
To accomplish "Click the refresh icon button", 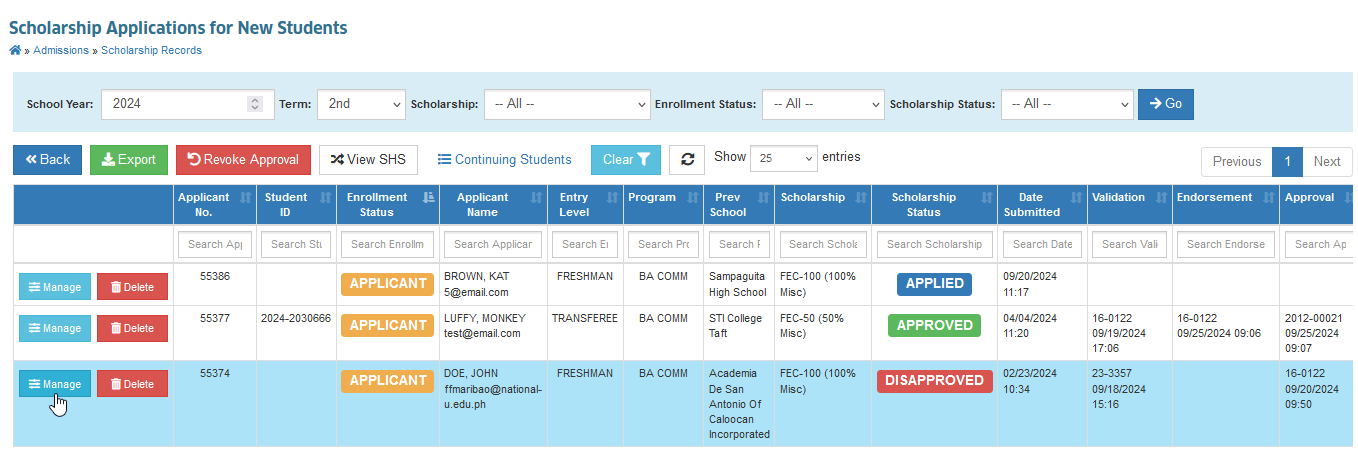I will coord(687,160).
